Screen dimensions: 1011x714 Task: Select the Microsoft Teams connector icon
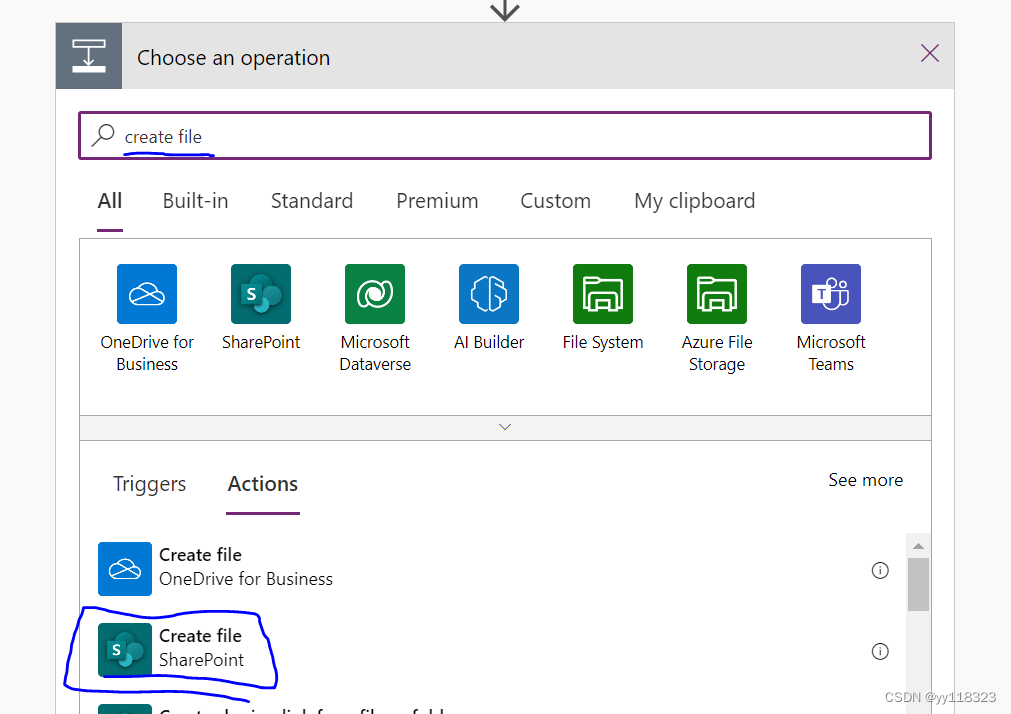click(831, 294)
